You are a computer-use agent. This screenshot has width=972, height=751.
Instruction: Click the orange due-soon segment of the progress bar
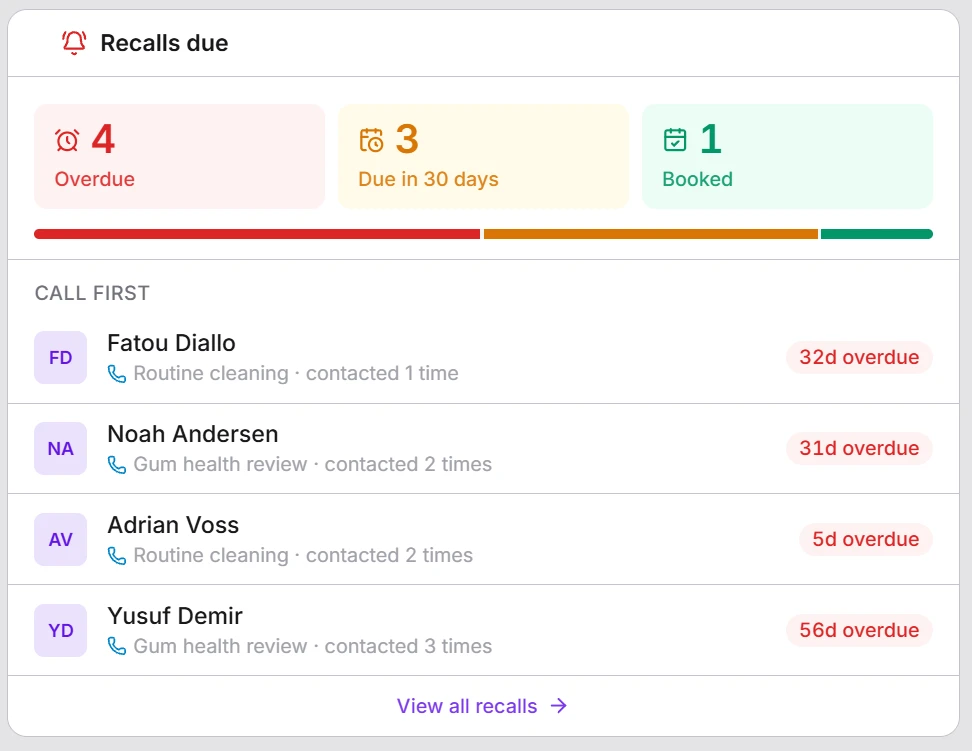[x=651, y=234]
